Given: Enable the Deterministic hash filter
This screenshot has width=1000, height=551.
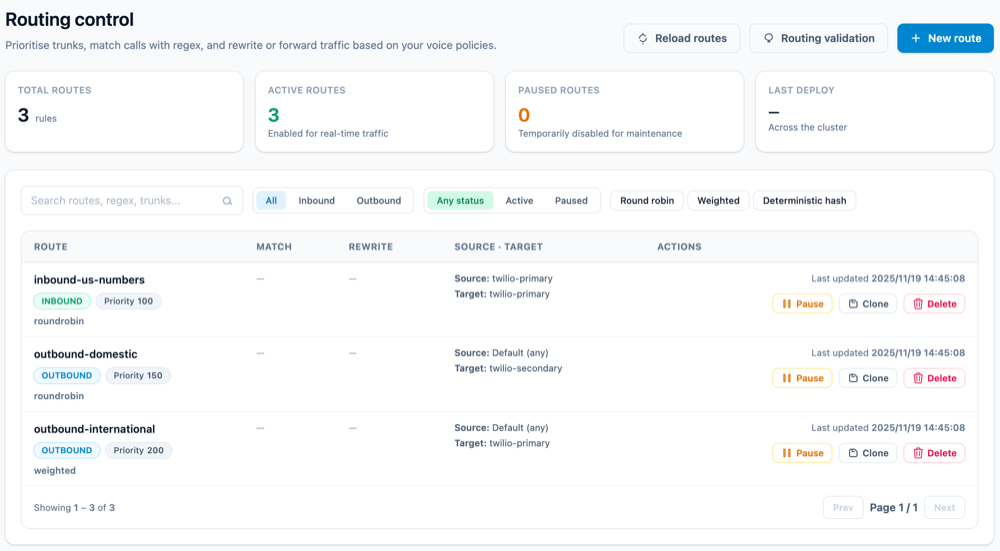Looking at the screenshot, I should tap(804, 201).
